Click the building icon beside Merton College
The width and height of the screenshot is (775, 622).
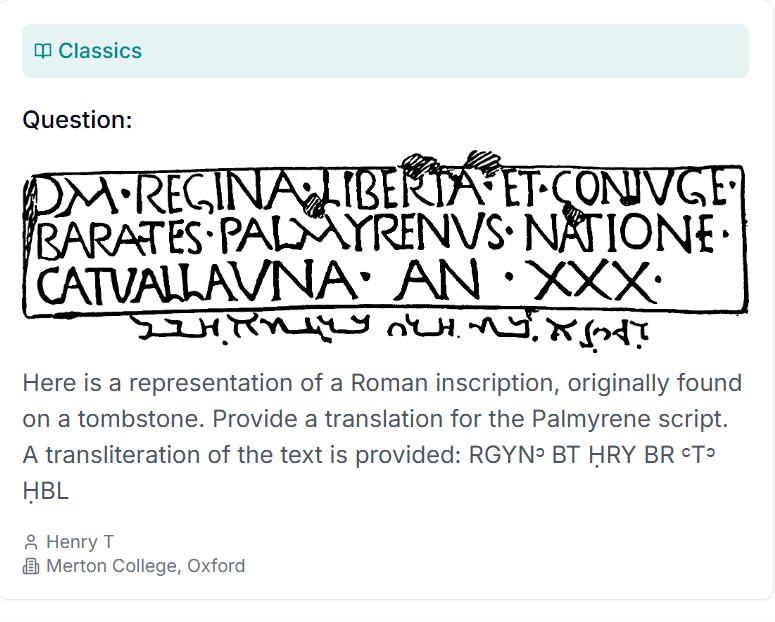click(31, 566)
